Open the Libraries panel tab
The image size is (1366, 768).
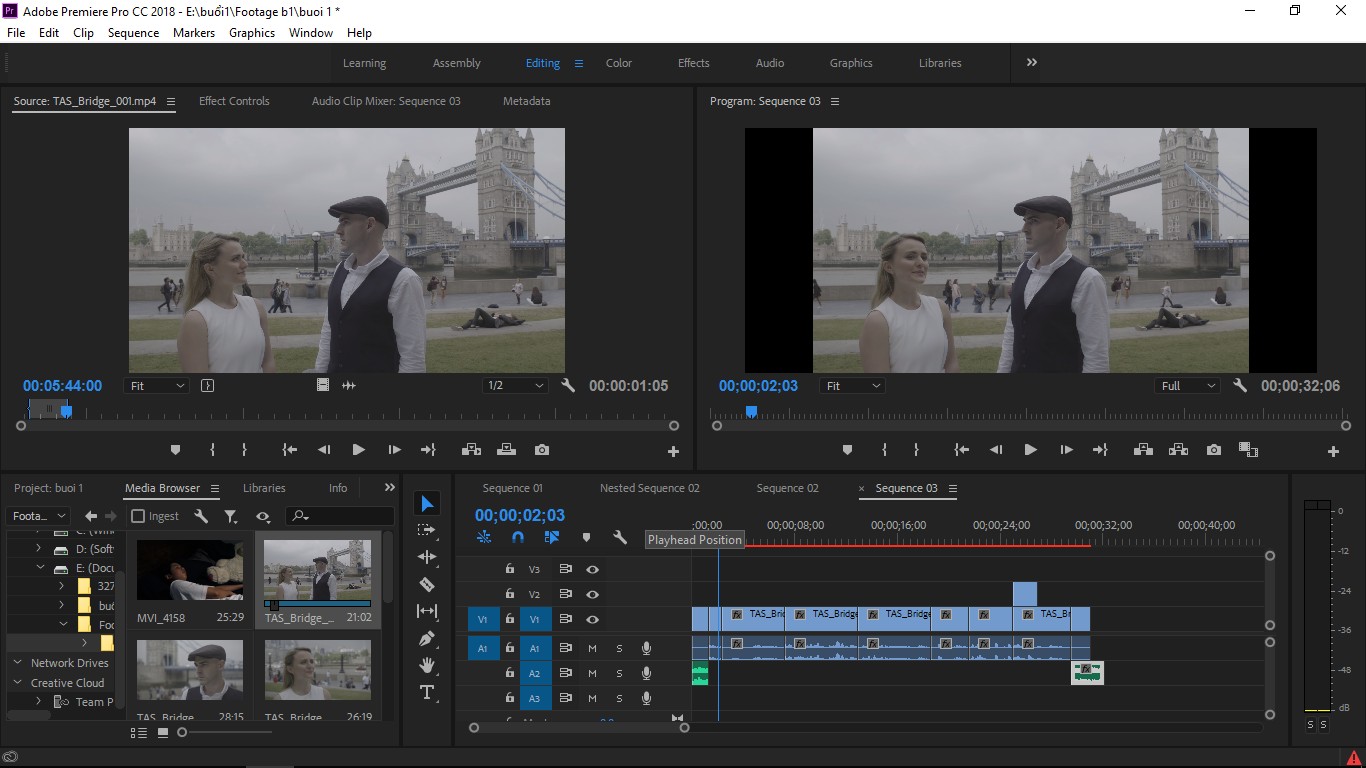click(264, 488)
